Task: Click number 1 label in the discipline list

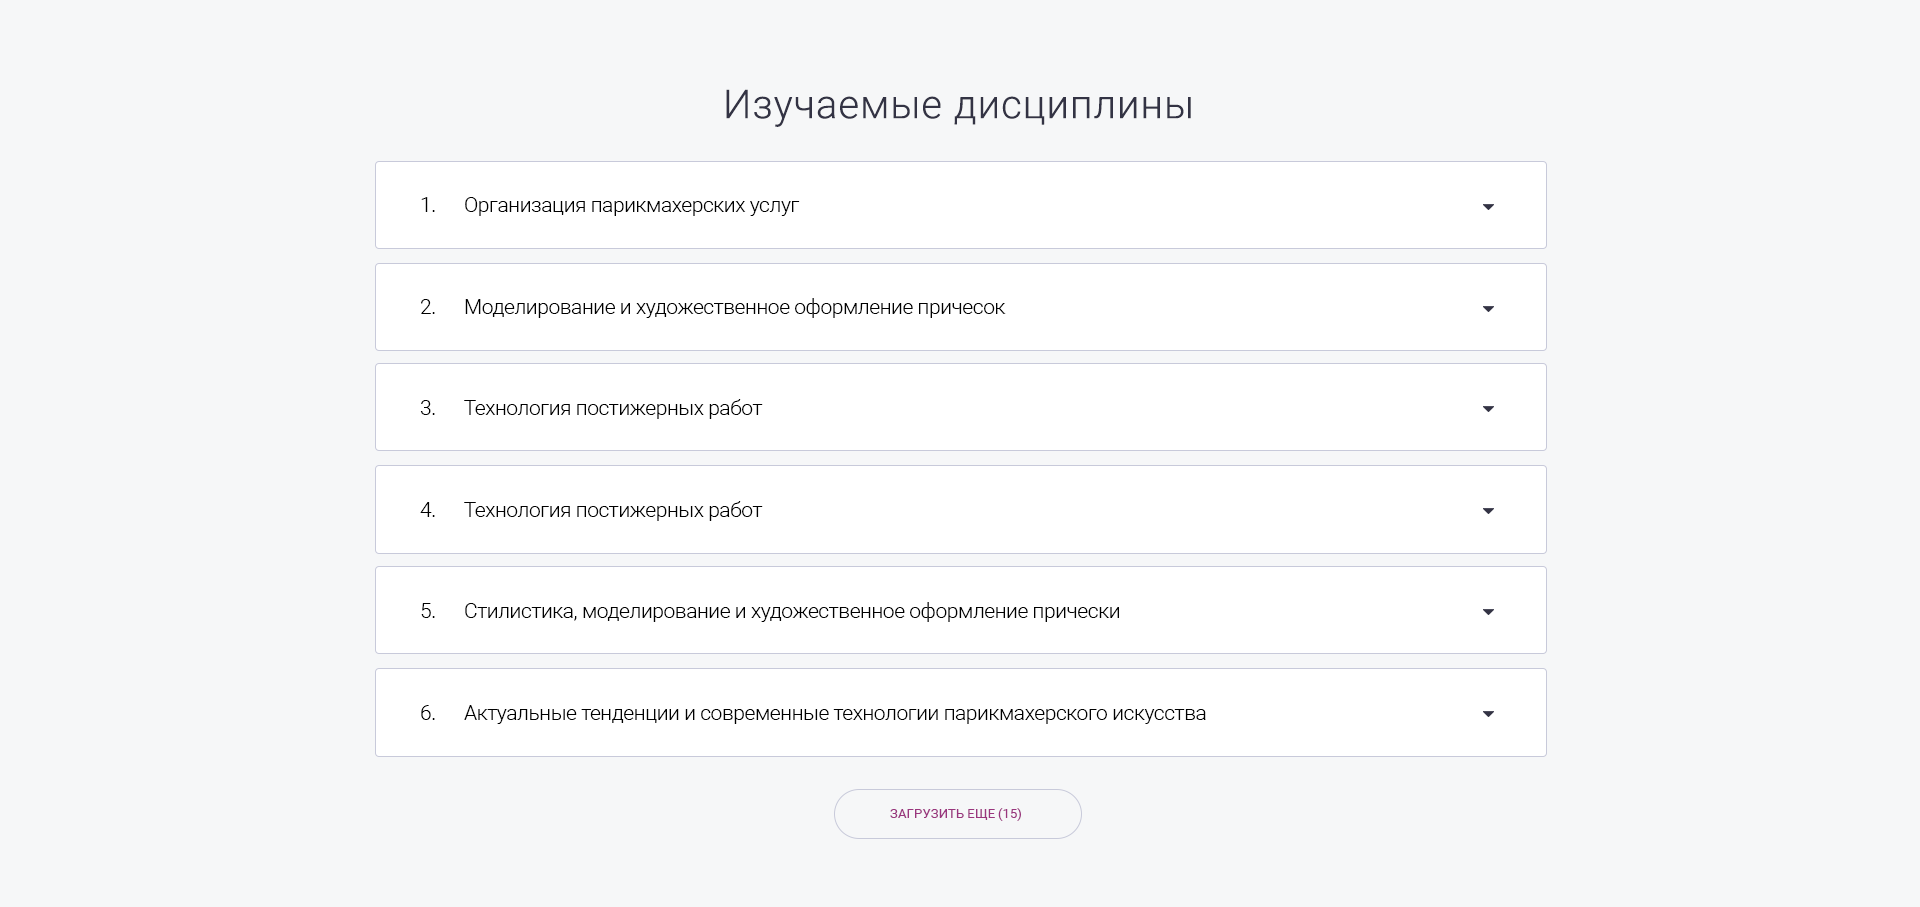Action: point(427,205)
